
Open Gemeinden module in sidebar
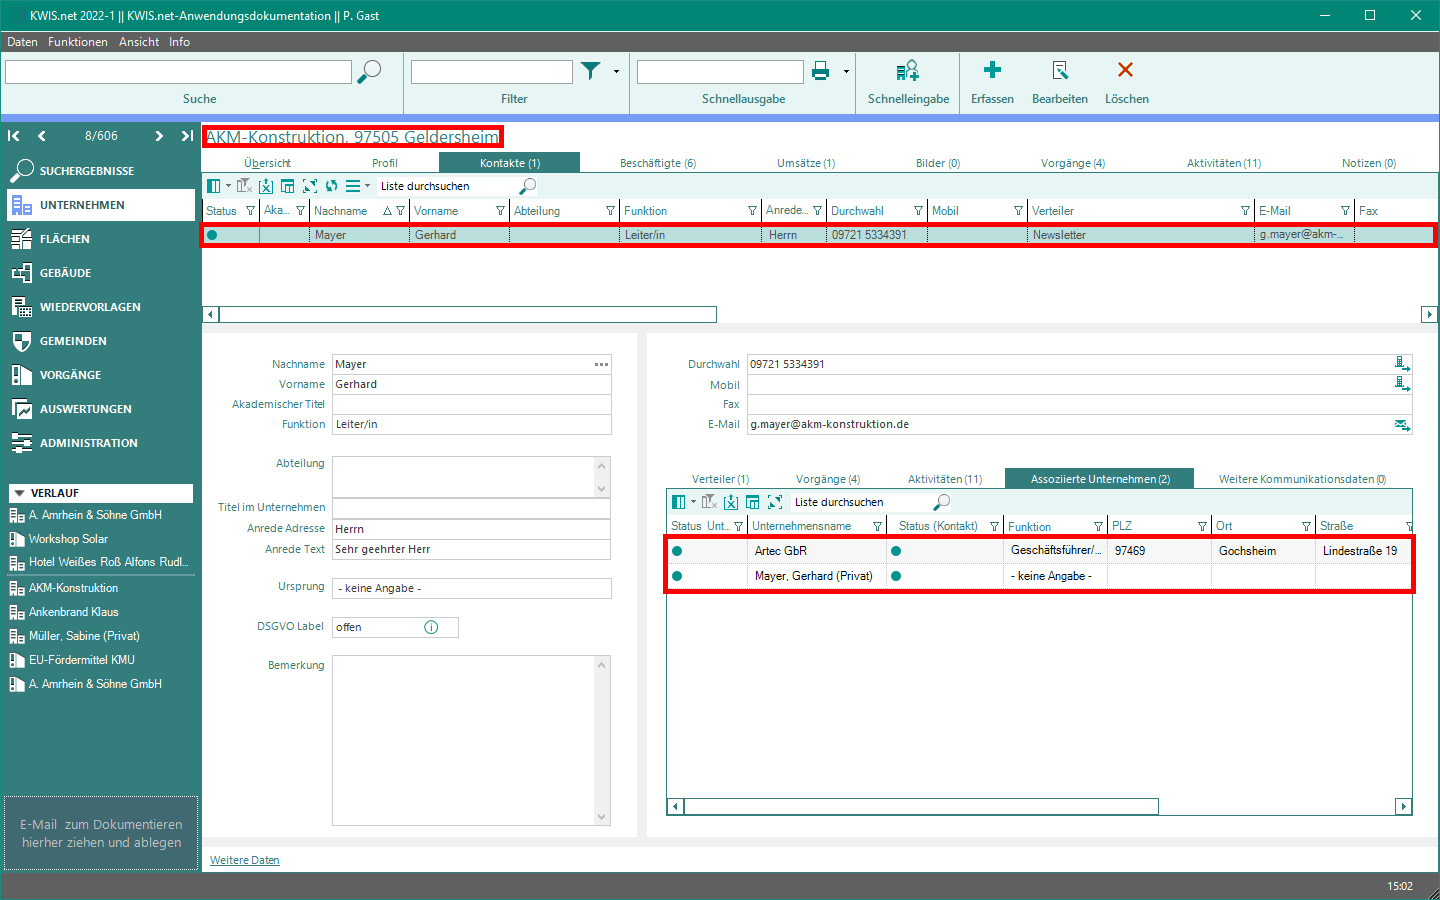[100, 341]
